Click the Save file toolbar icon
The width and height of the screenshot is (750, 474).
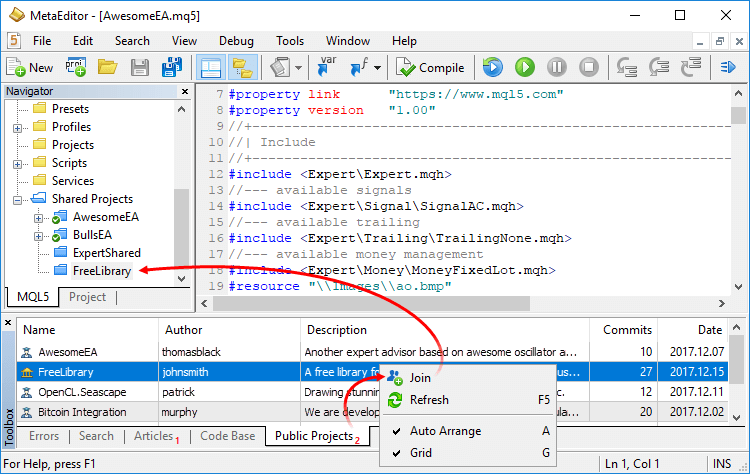(140, 67)
